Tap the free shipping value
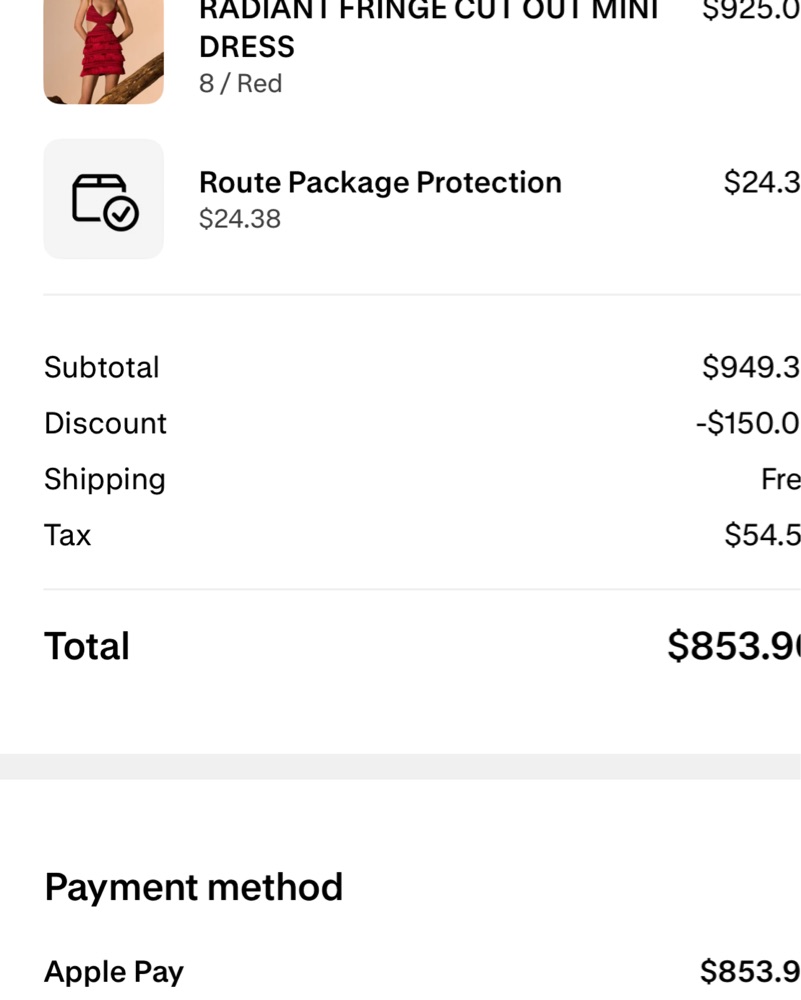Screen dimensions: 801x1000 click(x=781, y=479)
